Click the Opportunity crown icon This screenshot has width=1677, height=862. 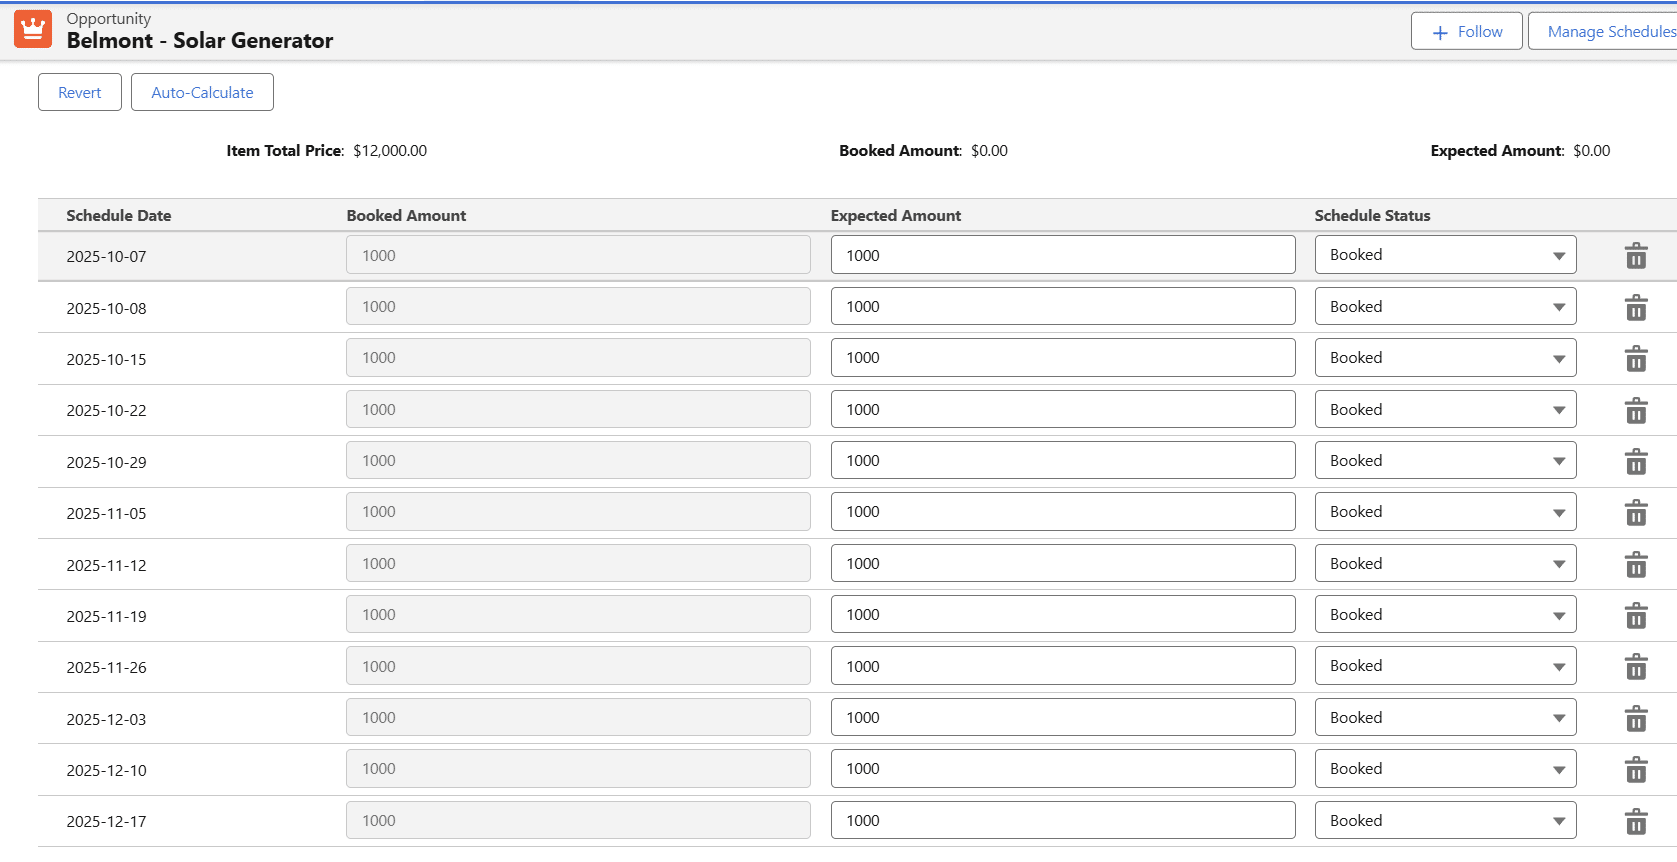coord(33,30)
